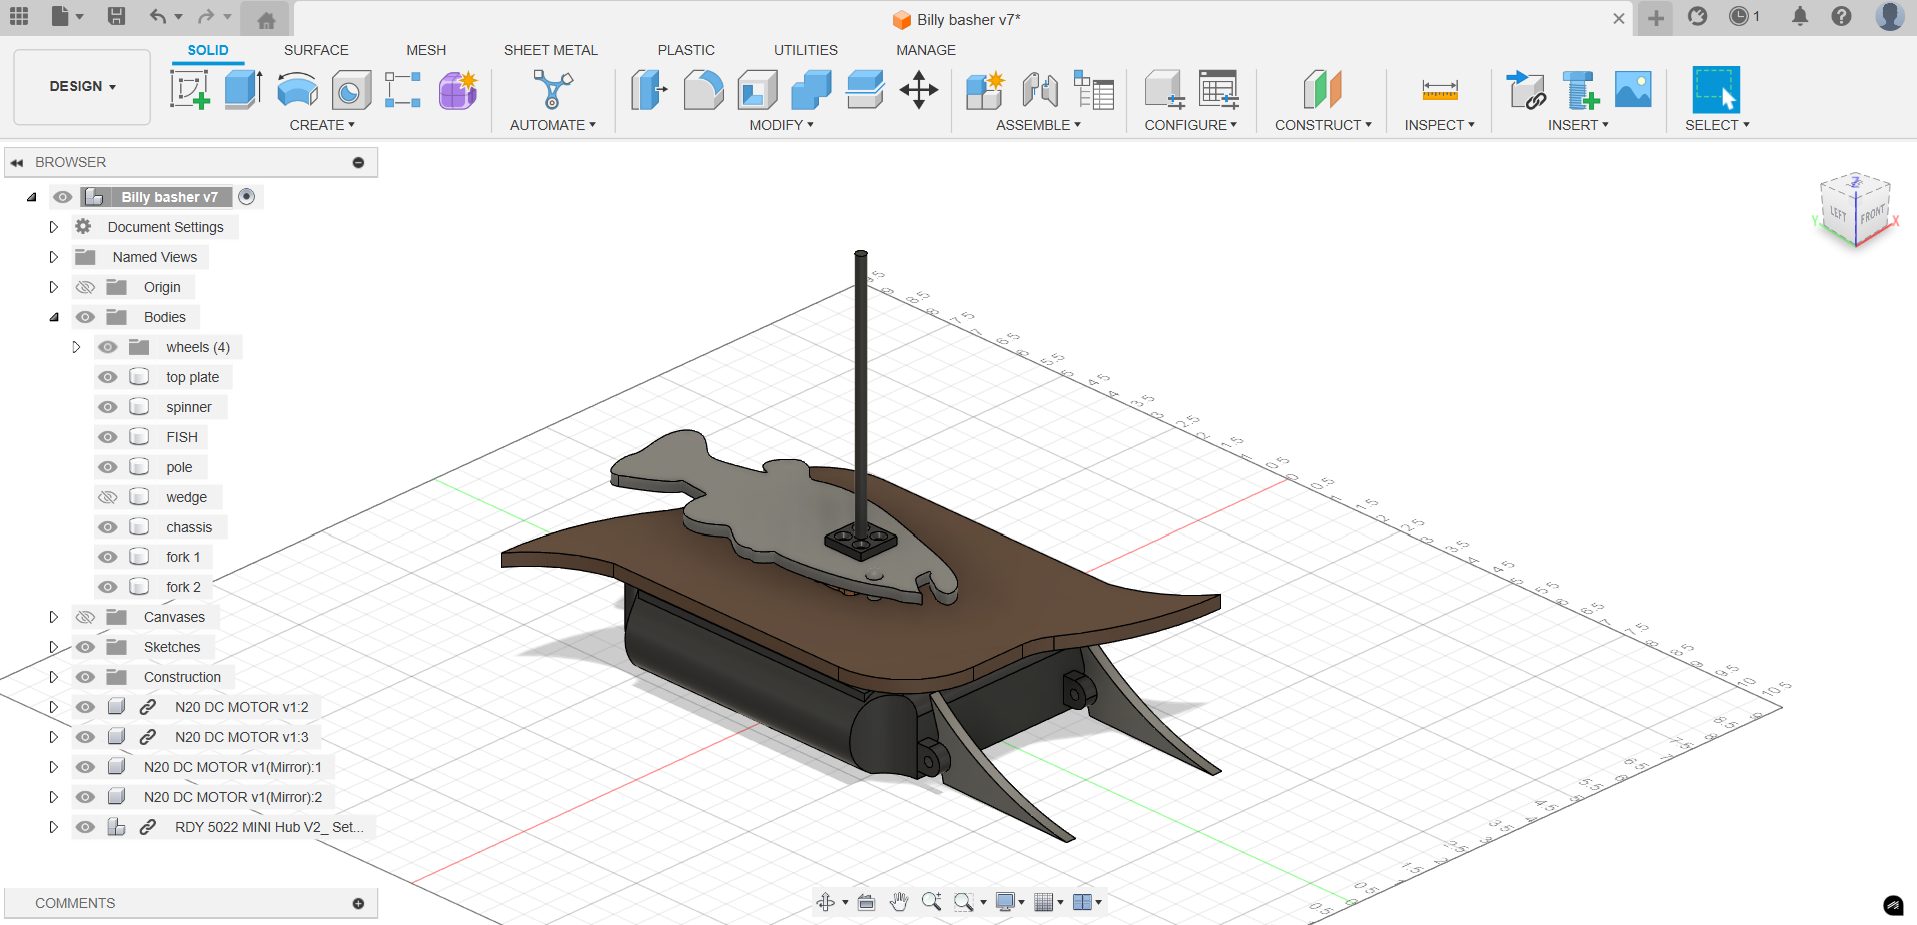Open the CREATE dropdown menu
The height and width of the screenshot is (925, 1917).
322,125
